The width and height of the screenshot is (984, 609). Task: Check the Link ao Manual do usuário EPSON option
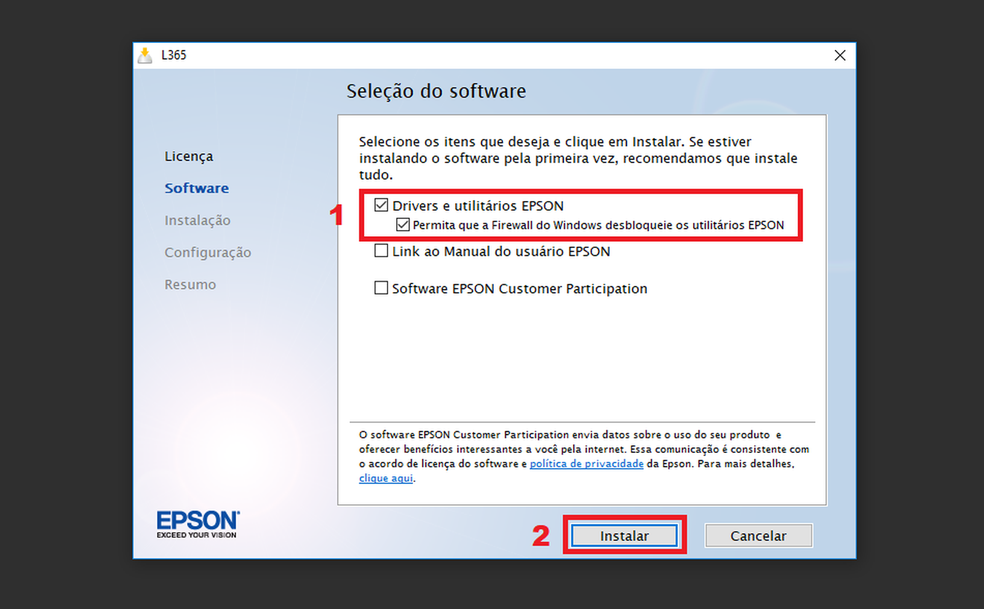(381, 251)
